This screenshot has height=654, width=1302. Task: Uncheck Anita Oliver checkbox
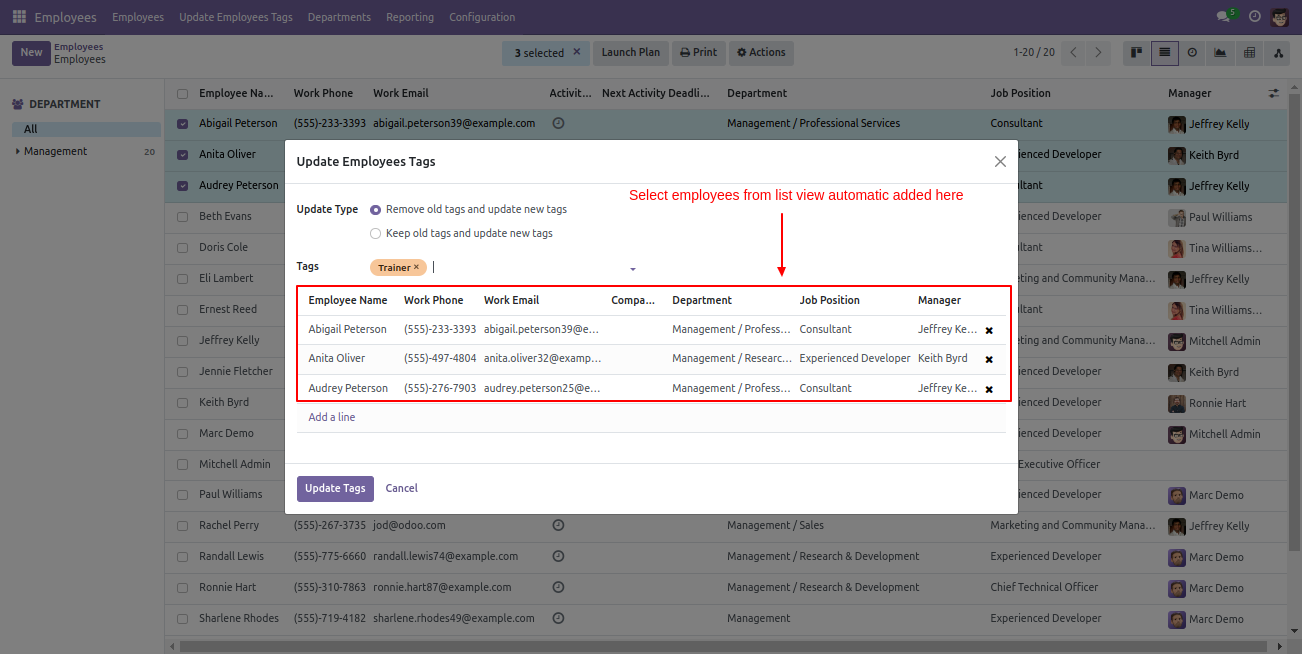point(182,155)
